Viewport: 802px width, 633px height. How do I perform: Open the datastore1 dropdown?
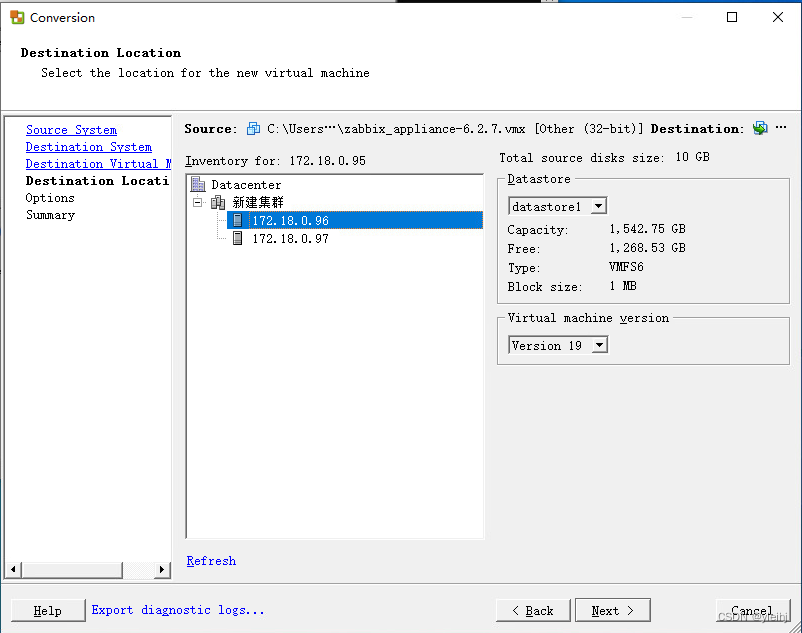598,206
